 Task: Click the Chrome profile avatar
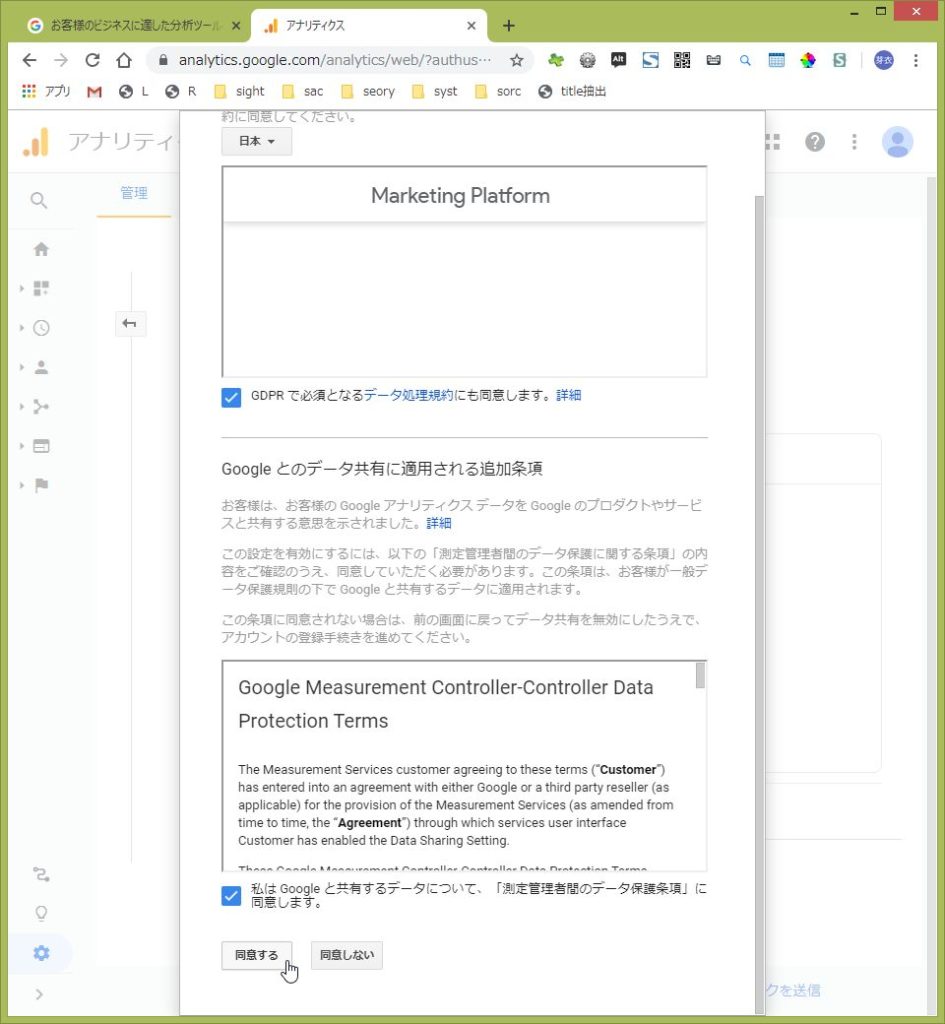884,61
